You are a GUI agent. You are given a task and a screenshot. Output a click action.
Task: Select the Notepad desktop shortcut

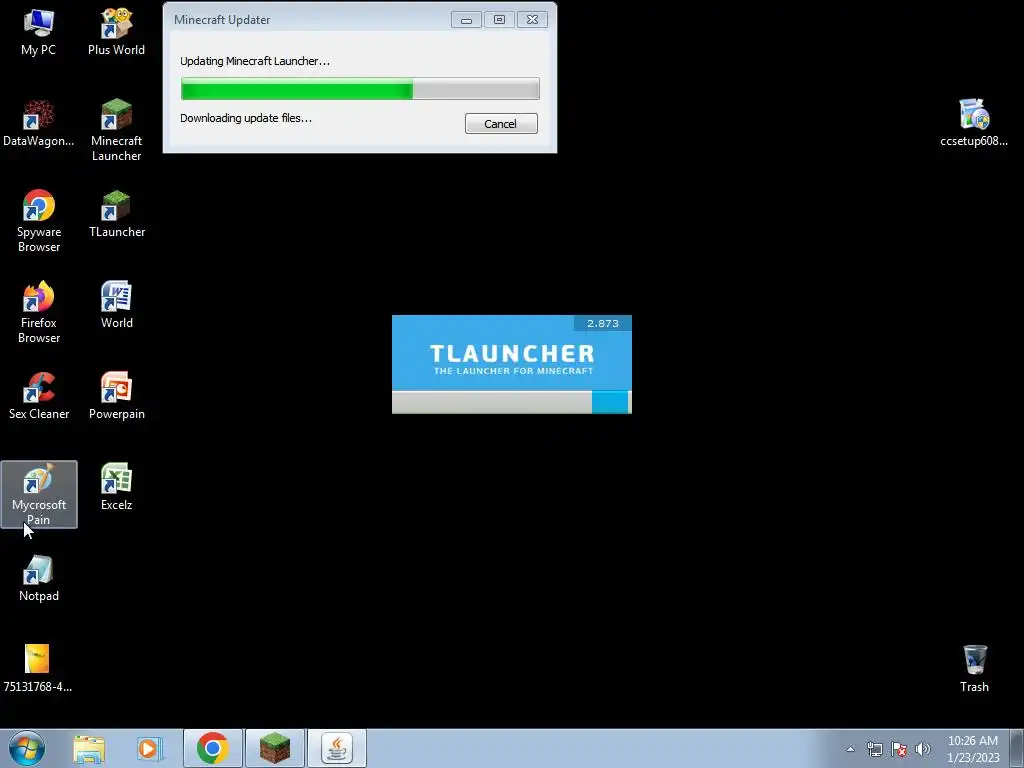(39, 578)
